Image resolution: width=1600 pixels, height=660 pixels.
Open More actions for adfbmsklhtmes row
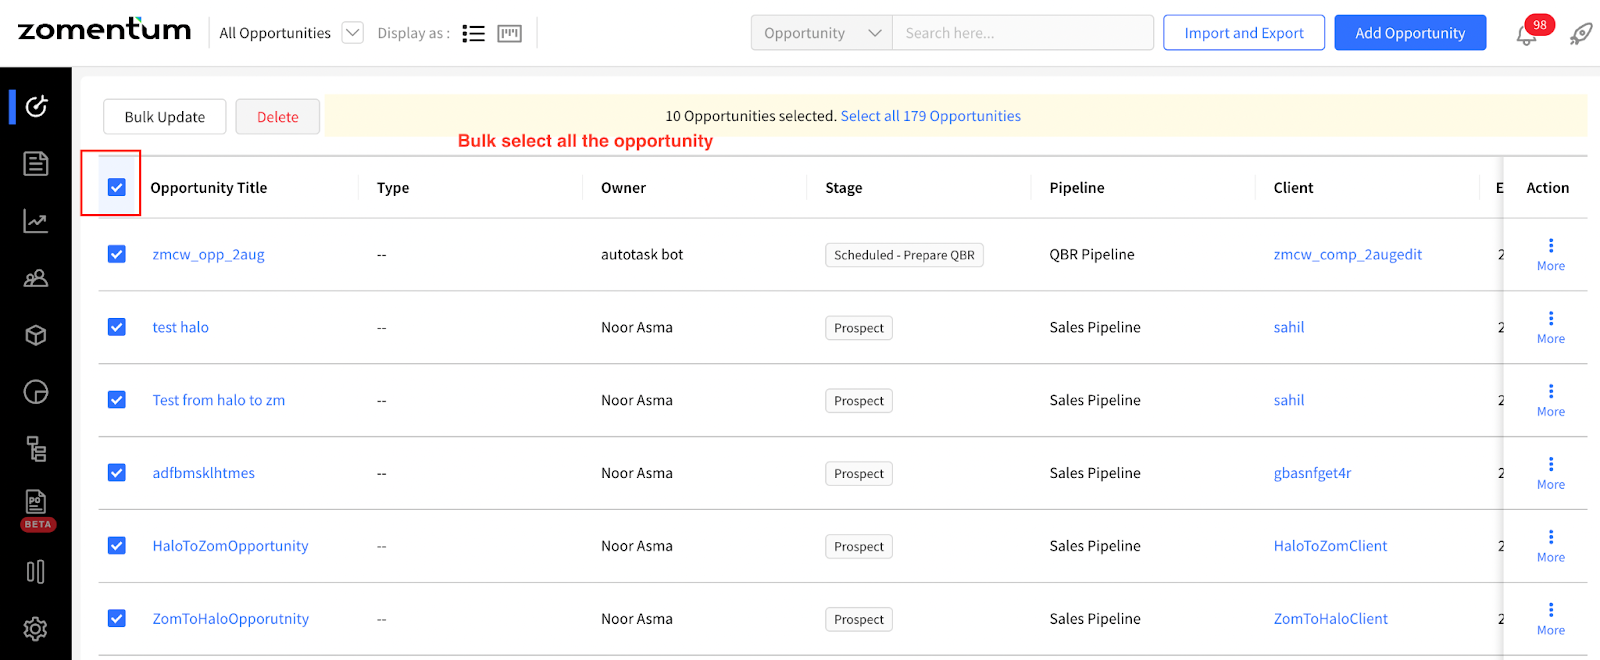coord(1551,473)
